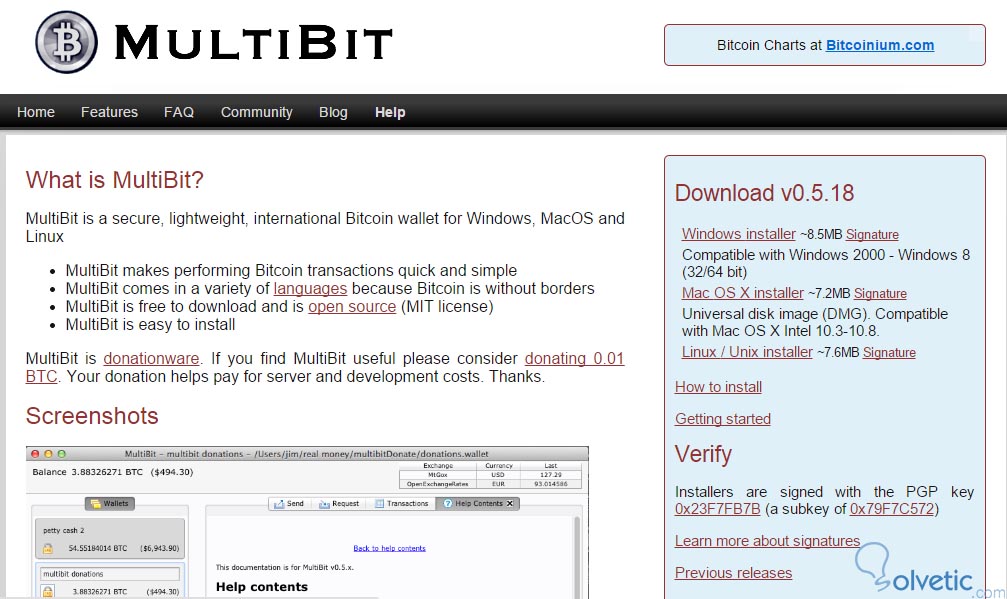Open Signature link for Mac OS X installer
The height and width of the screenshot is (599, 1007).
pyautogui.click(x=880, y=294)
